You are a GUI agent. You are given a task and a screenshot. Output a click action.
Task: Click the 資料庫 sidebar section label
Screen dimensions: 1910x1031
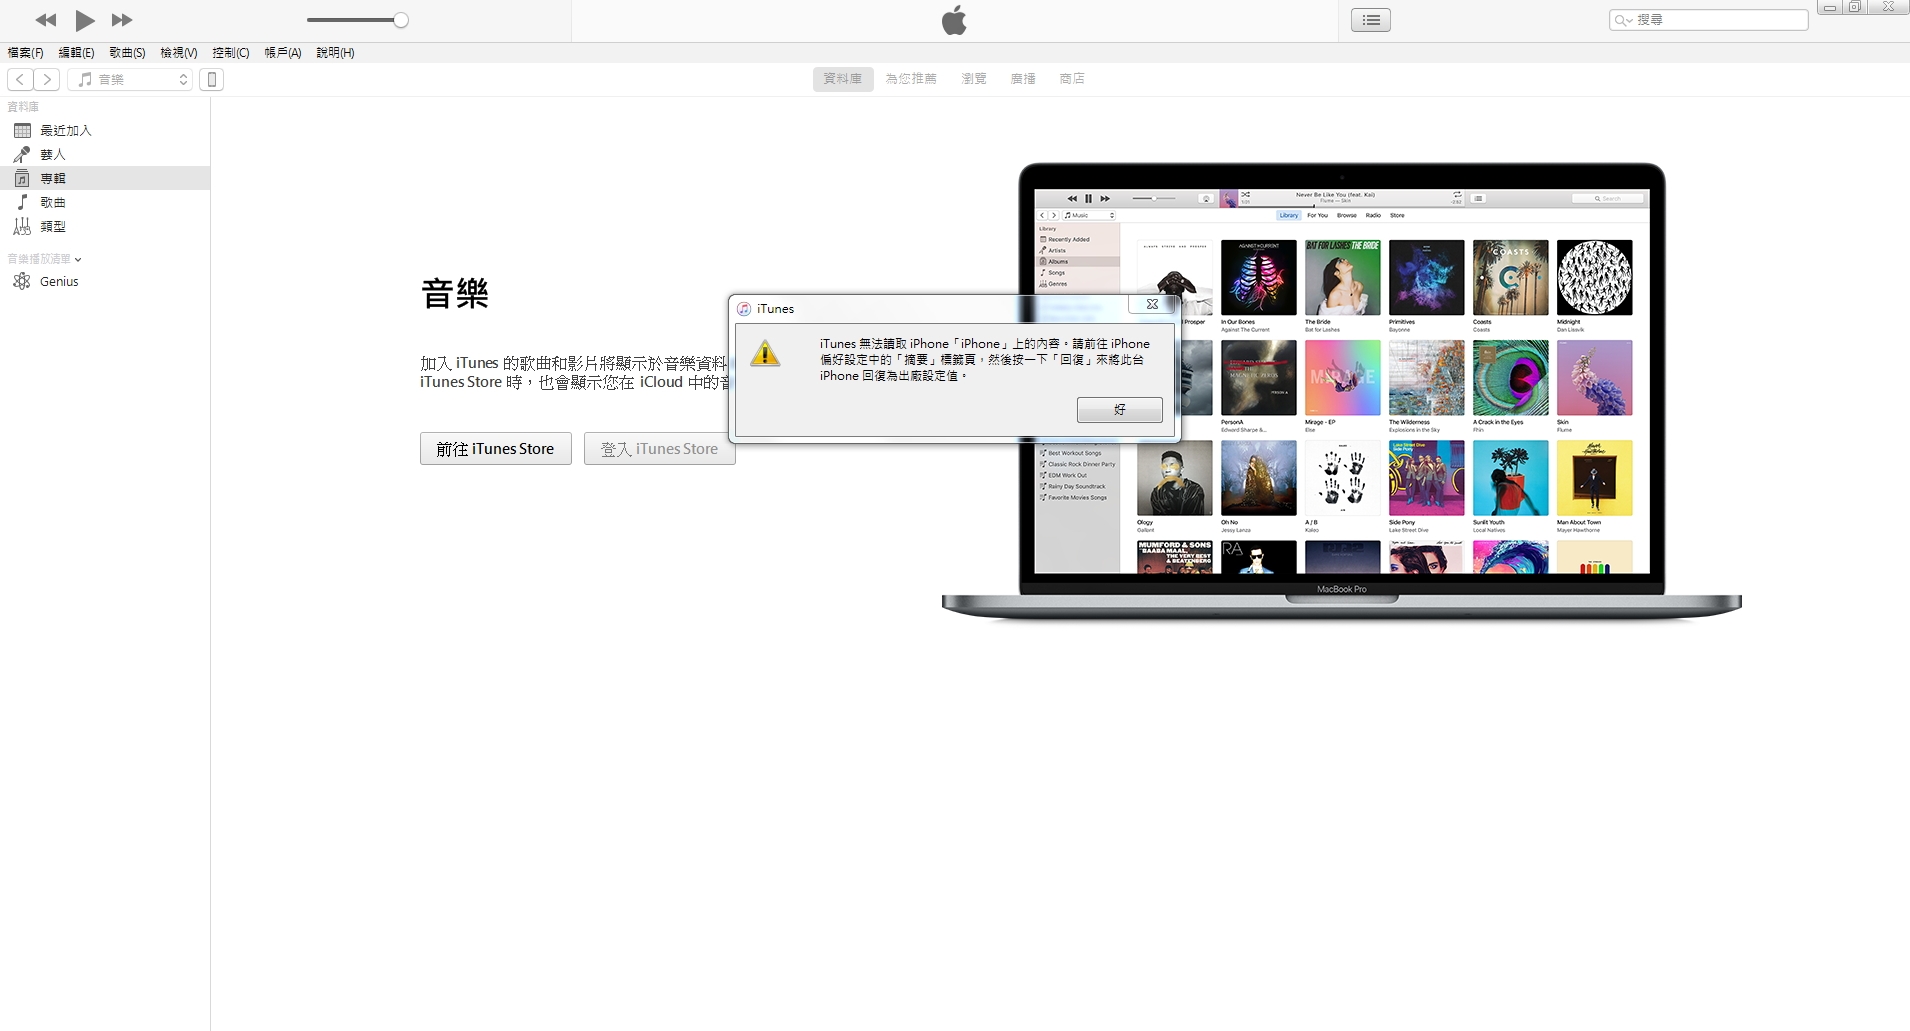coord(23,107)
